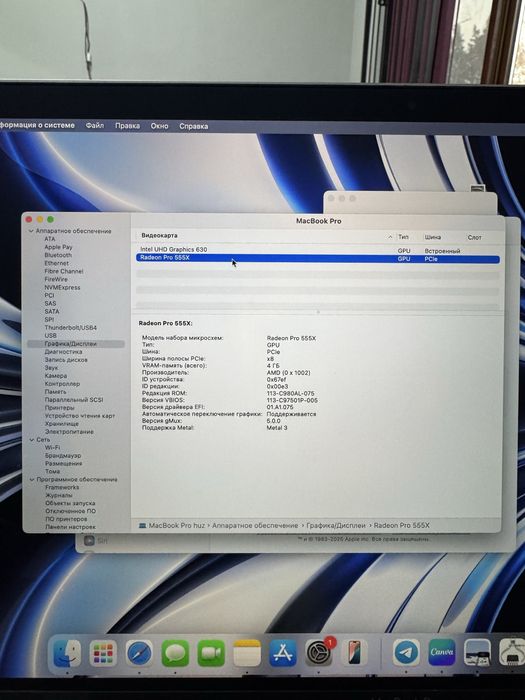
Task: Select Thunderbolt/USB4 in the sidebar
Action: 71,327
